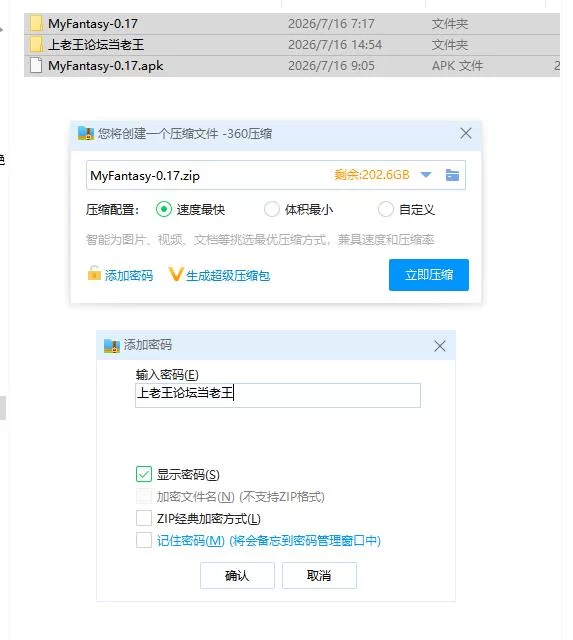Select the 速度最快 radio option

click(x=164, y=209)
